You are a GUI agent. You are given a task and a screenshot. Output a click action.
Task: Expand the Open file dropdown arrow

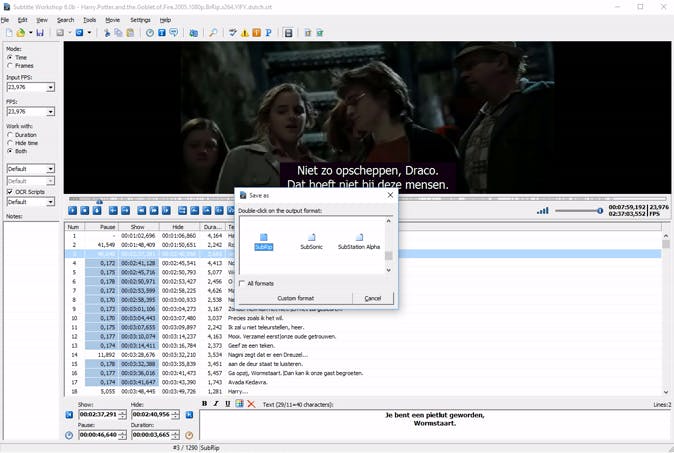click(31, 33)
